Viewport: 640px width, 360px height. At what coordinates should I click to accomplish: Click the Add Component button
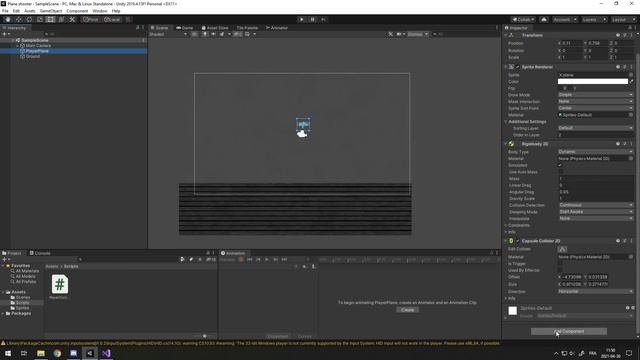coord(569,331)
